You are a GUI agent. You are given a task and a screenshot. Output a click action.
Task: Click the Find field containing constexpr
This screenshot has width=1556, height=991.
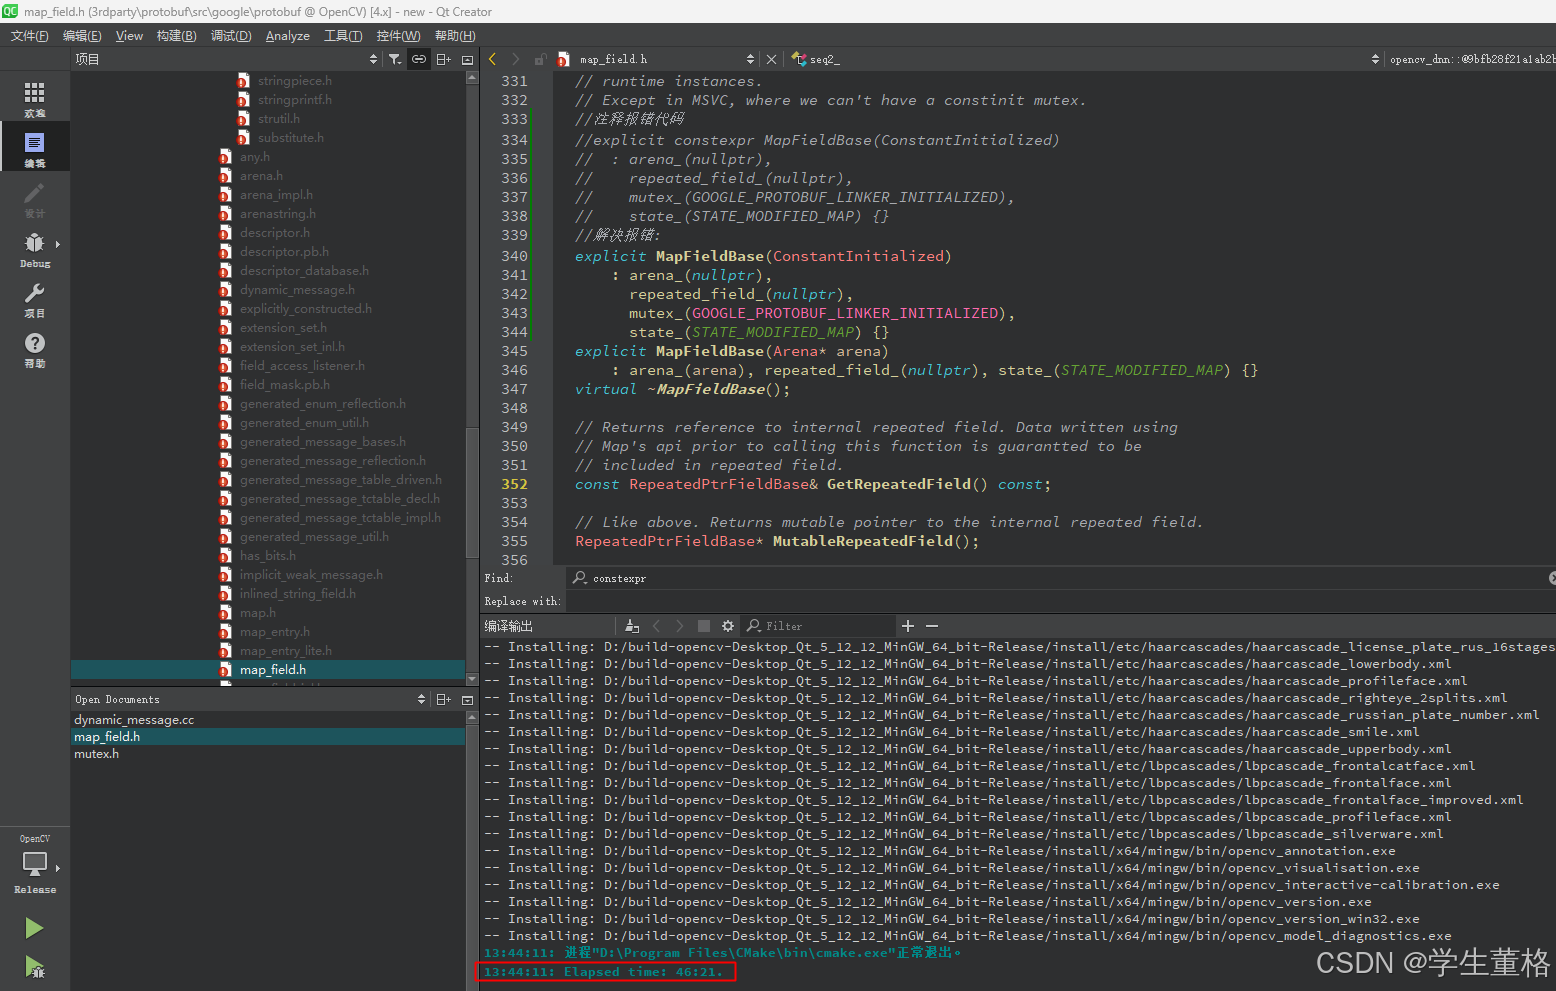click(x=1060, y=578)
